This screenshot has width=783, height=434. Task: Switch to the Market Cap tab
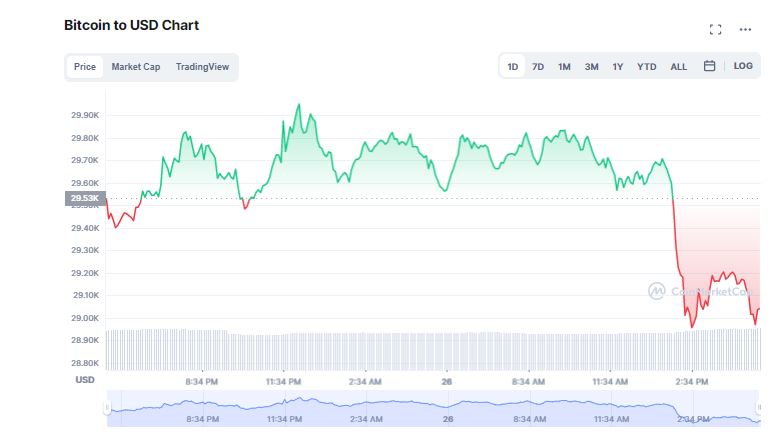tap(135, 67)
